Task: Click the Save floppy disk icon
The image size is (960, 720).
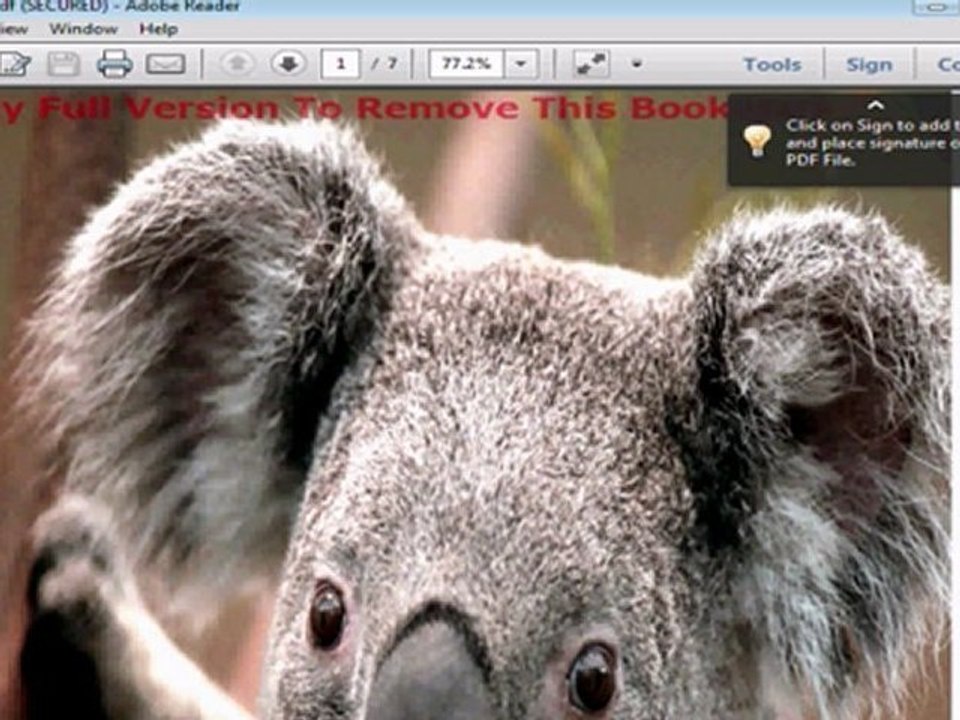Action: [x=64, y=64]
